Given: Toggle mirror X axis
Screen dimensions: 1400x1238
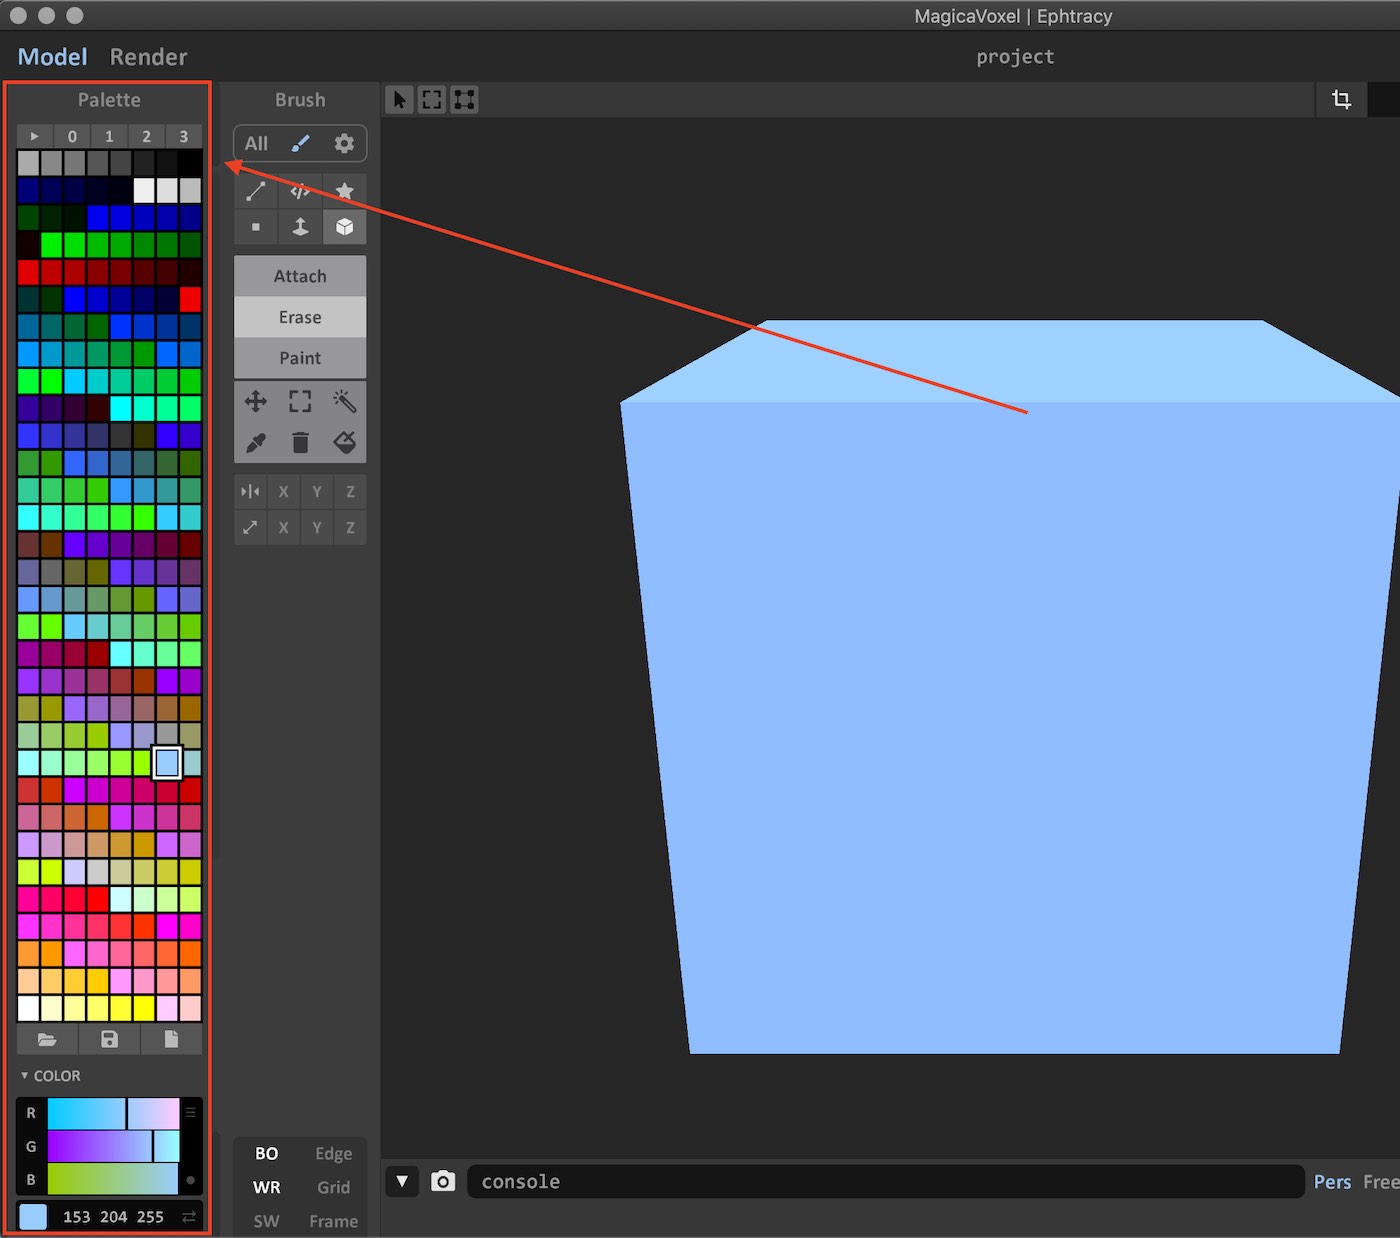Looking at the screenshot, I should pos(284,491).
